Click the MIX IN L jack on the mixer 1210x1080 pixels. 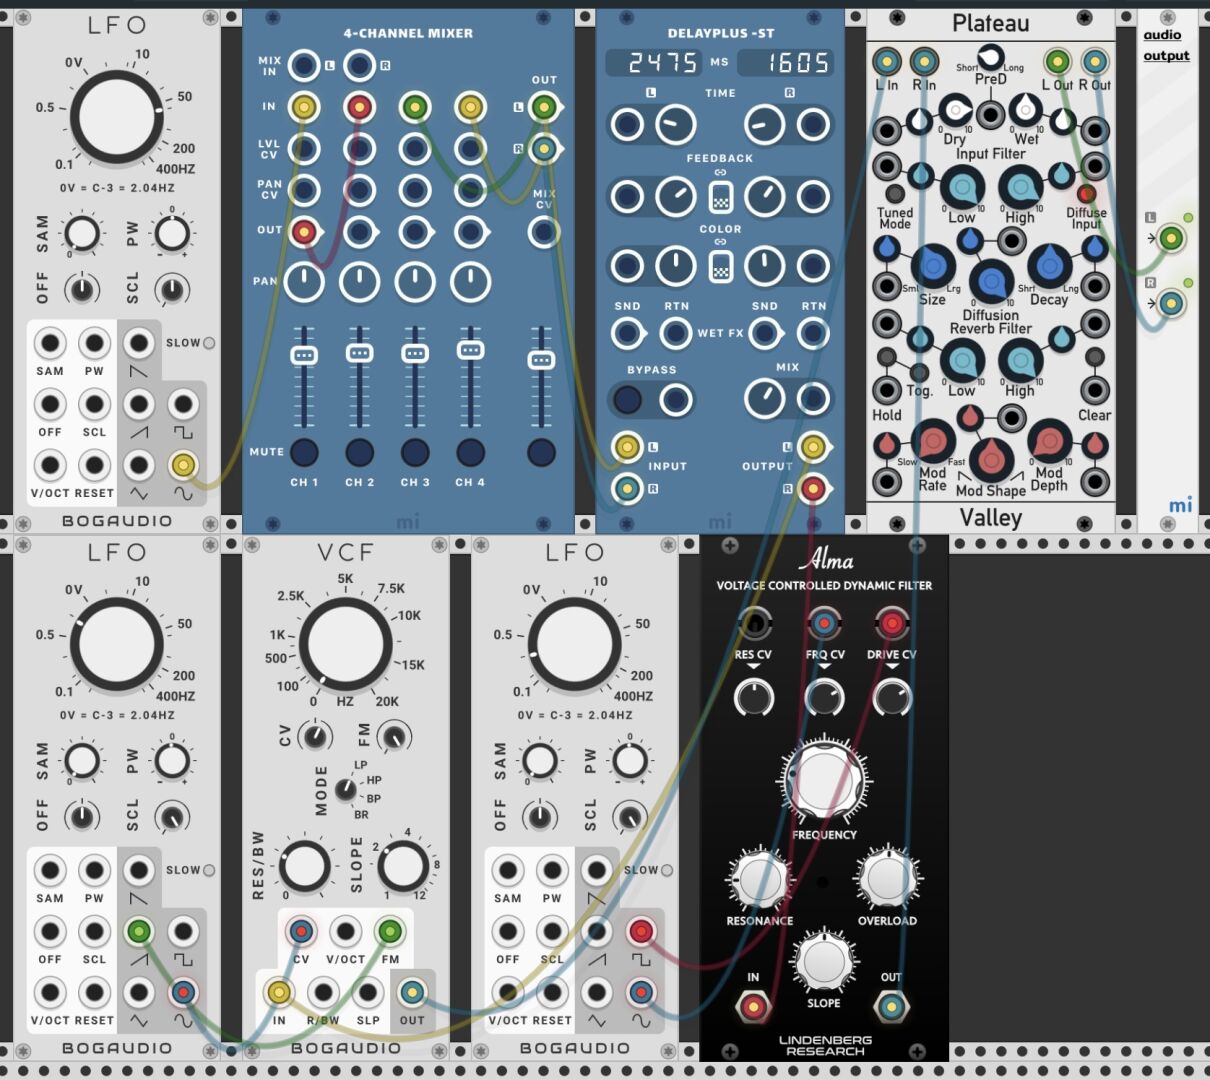(304, 66)
